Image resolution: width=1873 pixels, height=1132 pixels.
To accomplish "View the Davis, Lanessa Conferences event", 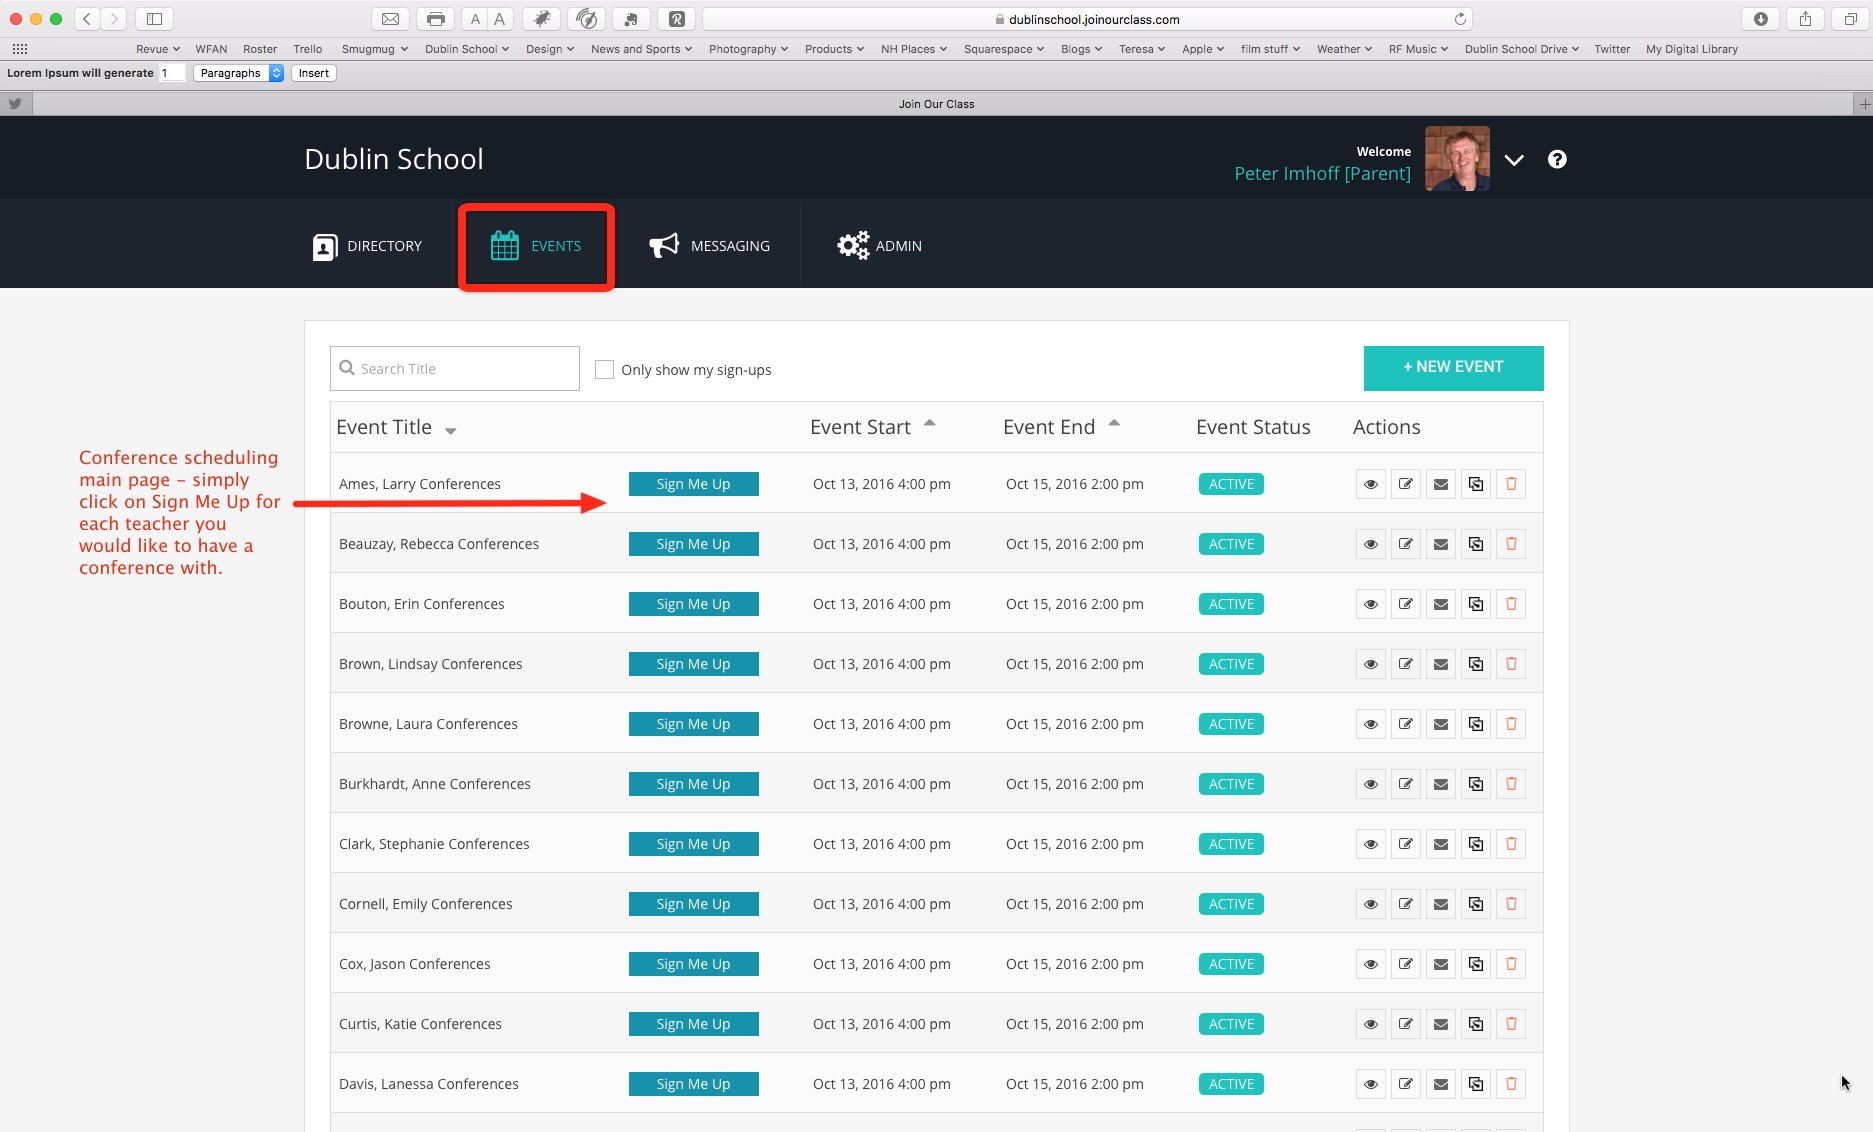I will pyautogui.click(x=1371, y=1084).
